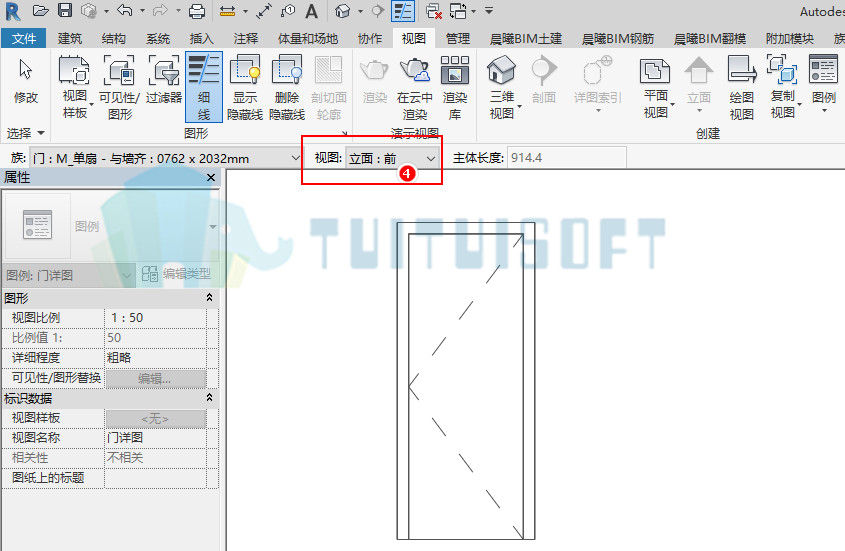Open Render Gallery (渲染库)
Image resolution: width=845 pixels, height=551 pixels.
(x=455, y=88)
